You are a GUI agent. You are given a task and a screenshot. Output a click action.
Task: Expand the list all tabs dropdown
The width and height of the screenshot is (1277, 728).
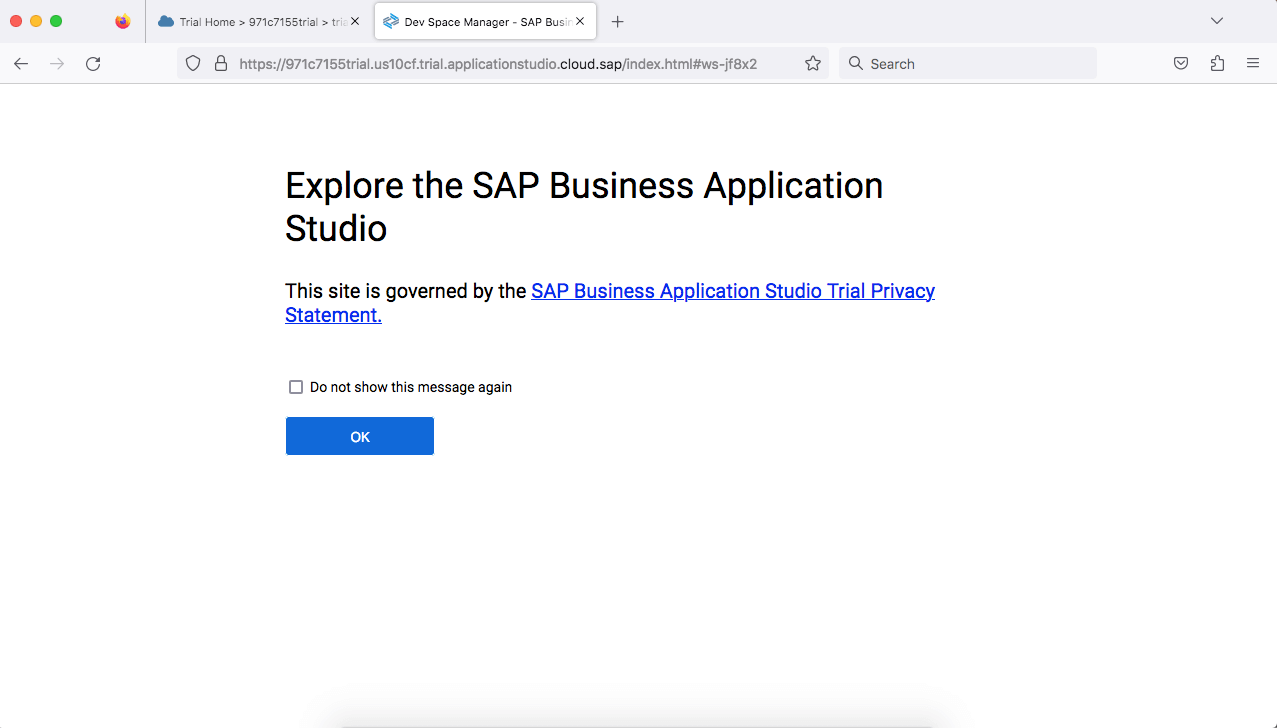[x=1217, y=21]
